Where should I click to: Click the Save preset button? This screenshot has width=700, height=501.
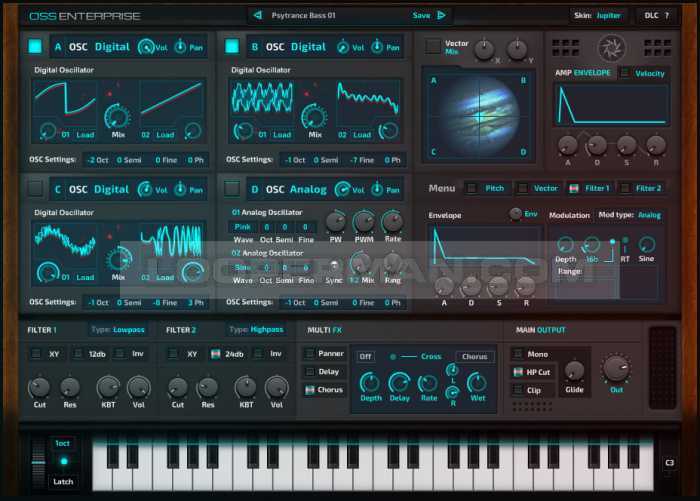tap(421, 15)
